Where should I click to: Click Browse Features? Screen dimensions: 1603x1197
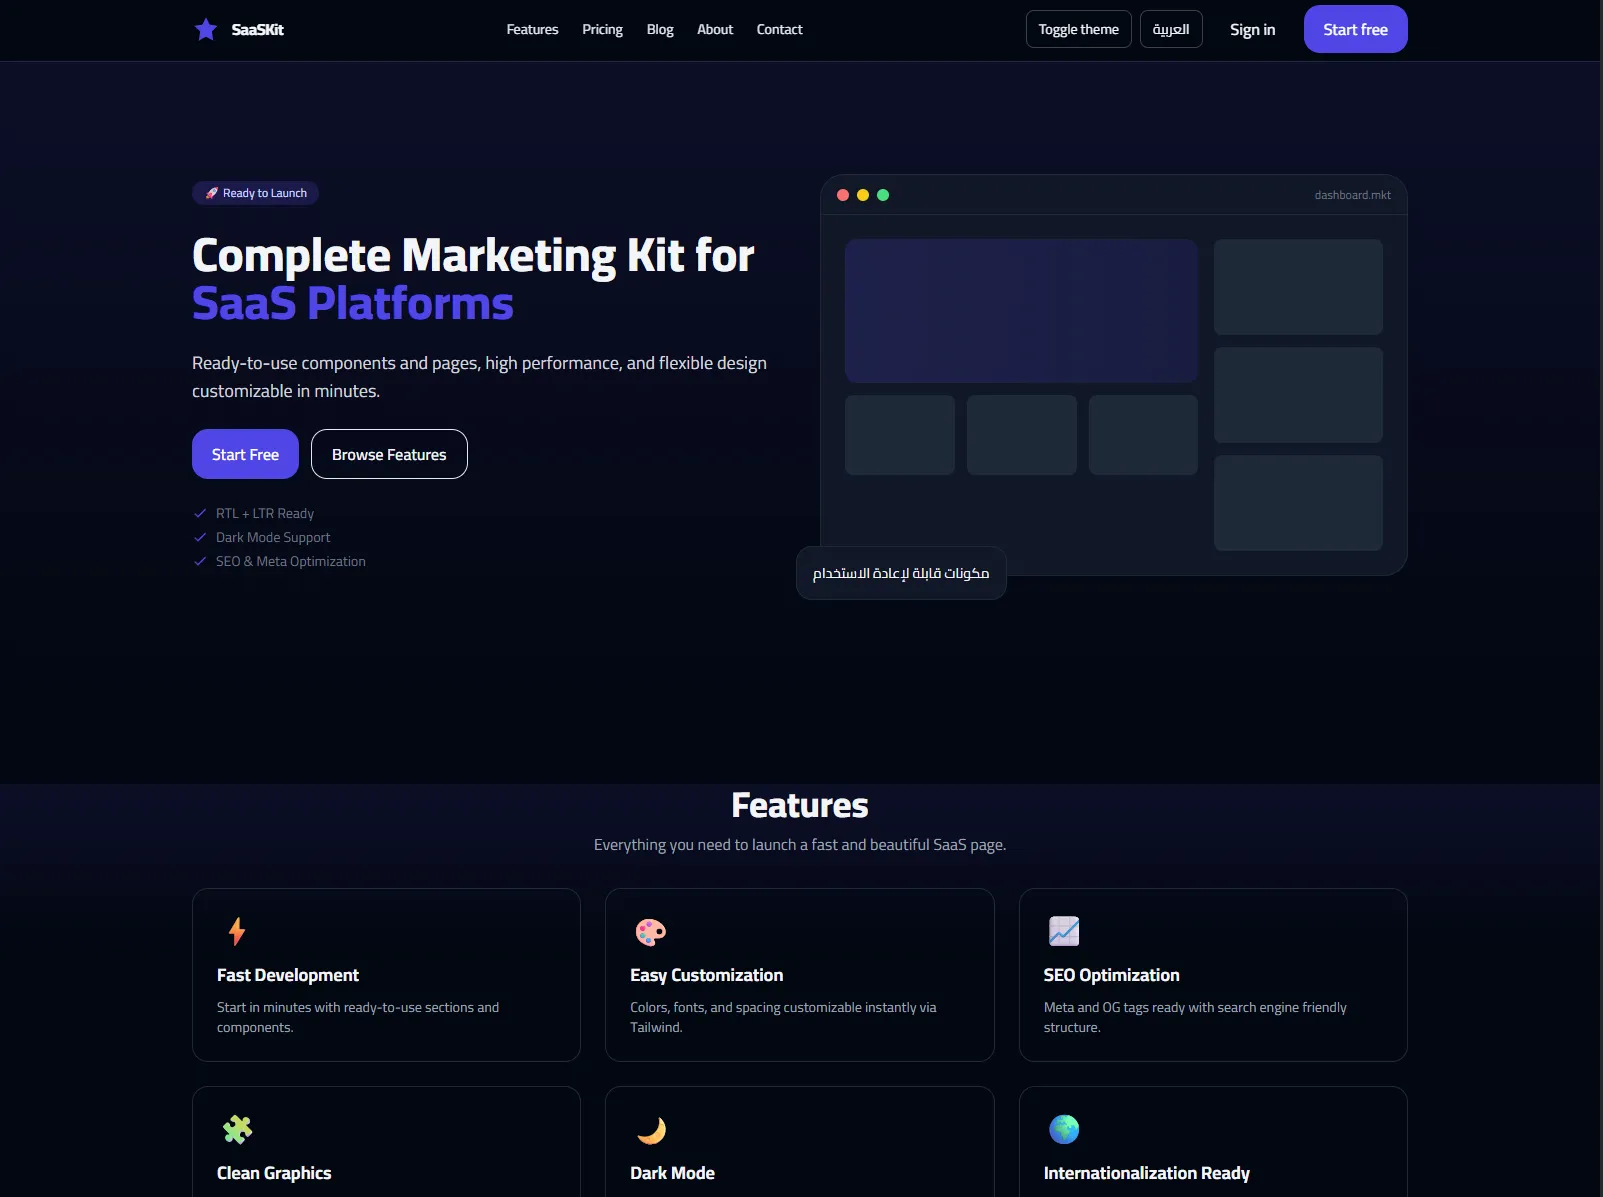click(x=388, y=454)
